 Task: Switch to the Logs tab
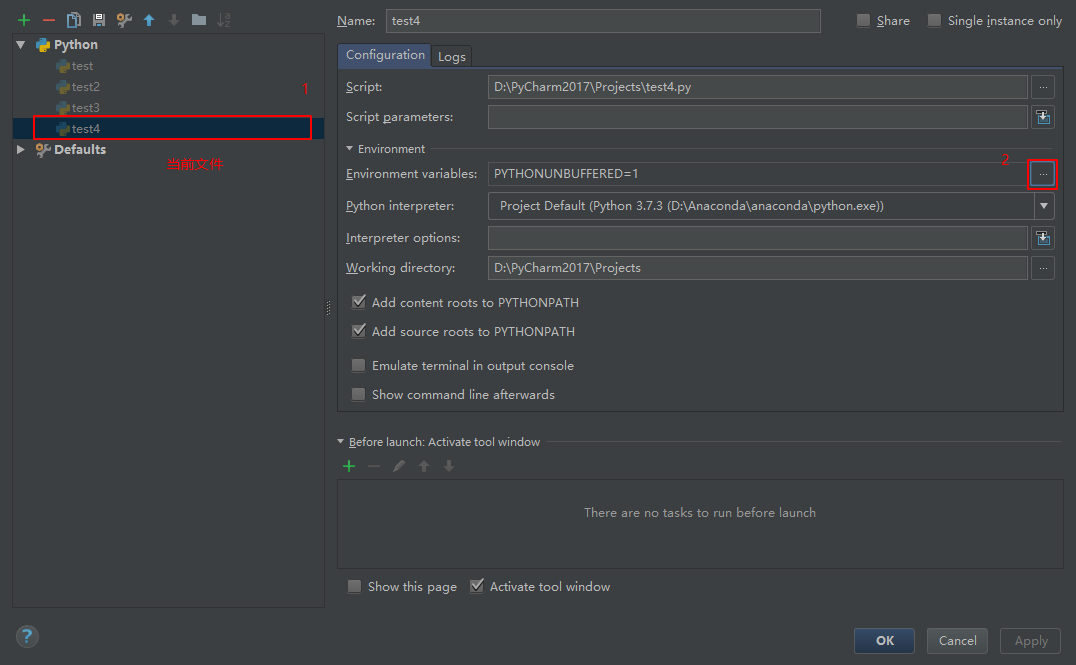coord(451,56)
